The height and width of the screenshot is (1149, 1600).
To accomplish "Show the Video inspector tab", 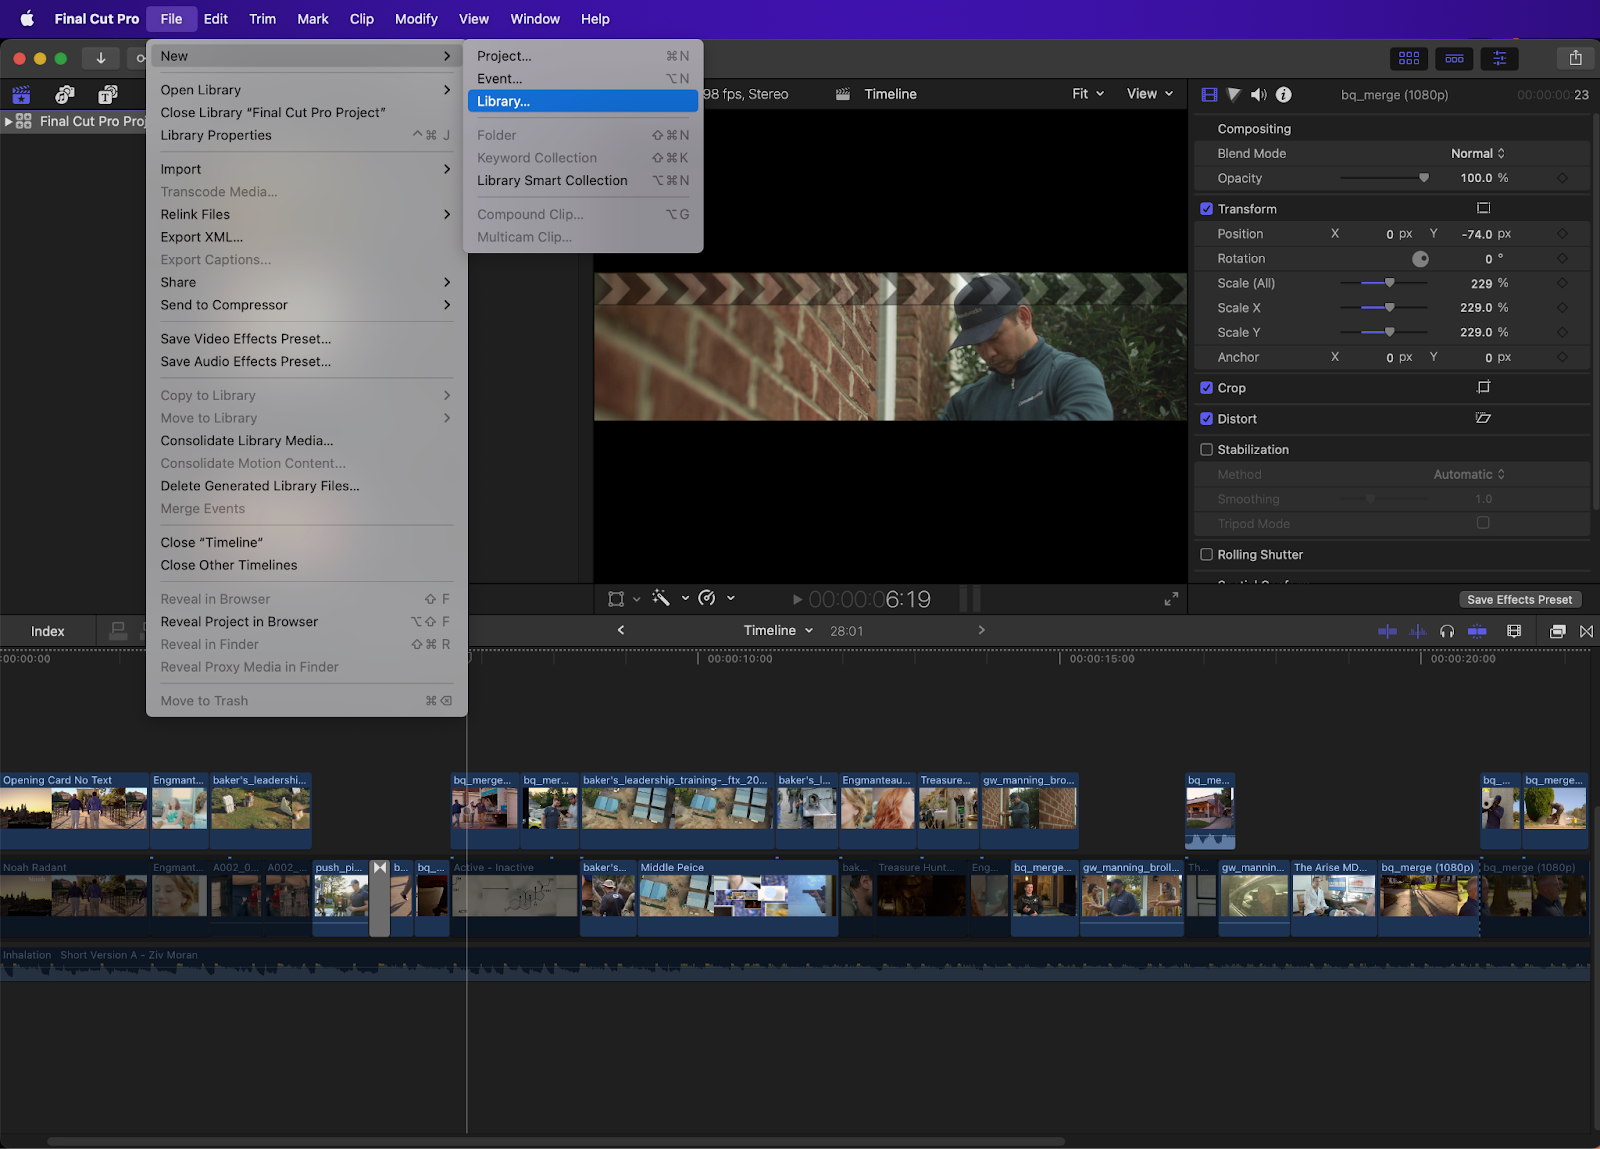I will [x=1209, y=95].
